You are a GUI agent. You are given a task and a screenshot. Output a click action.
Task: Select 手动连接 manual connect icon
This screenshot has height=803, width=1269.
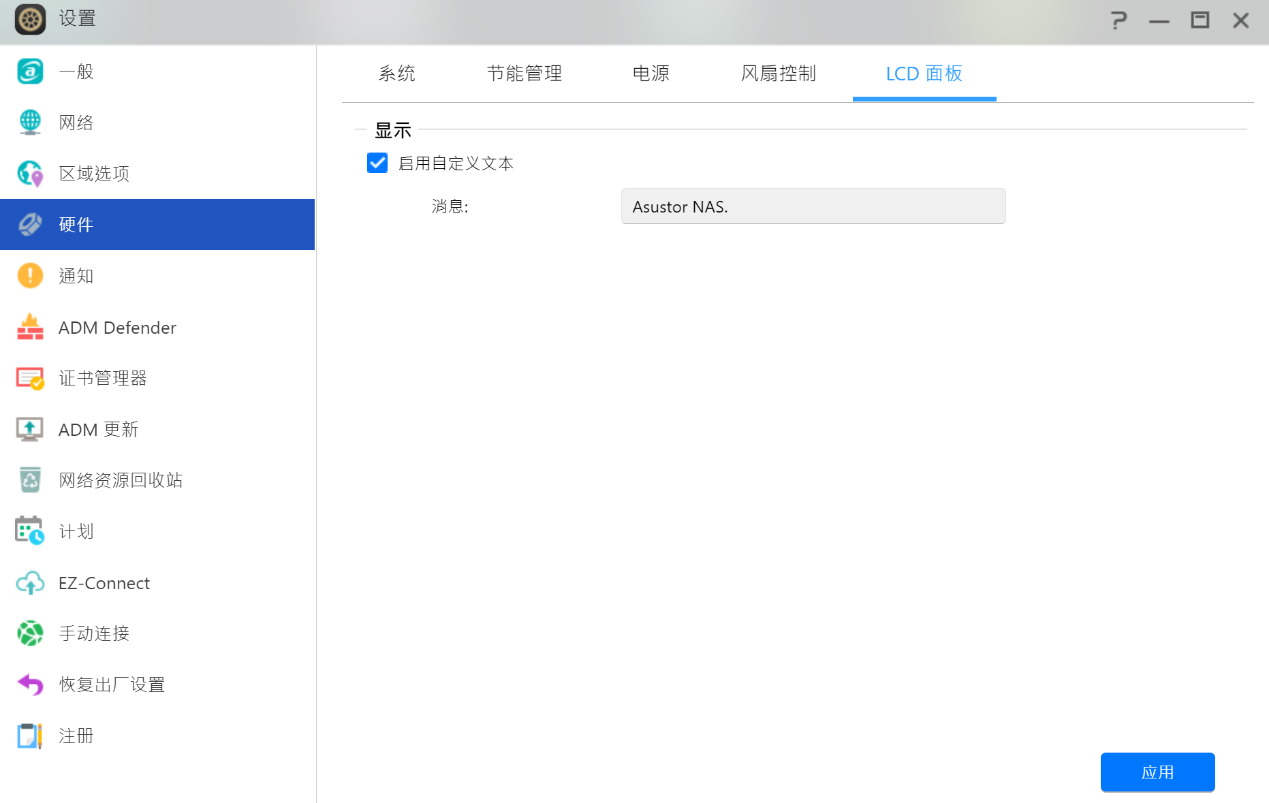(30, 633)
